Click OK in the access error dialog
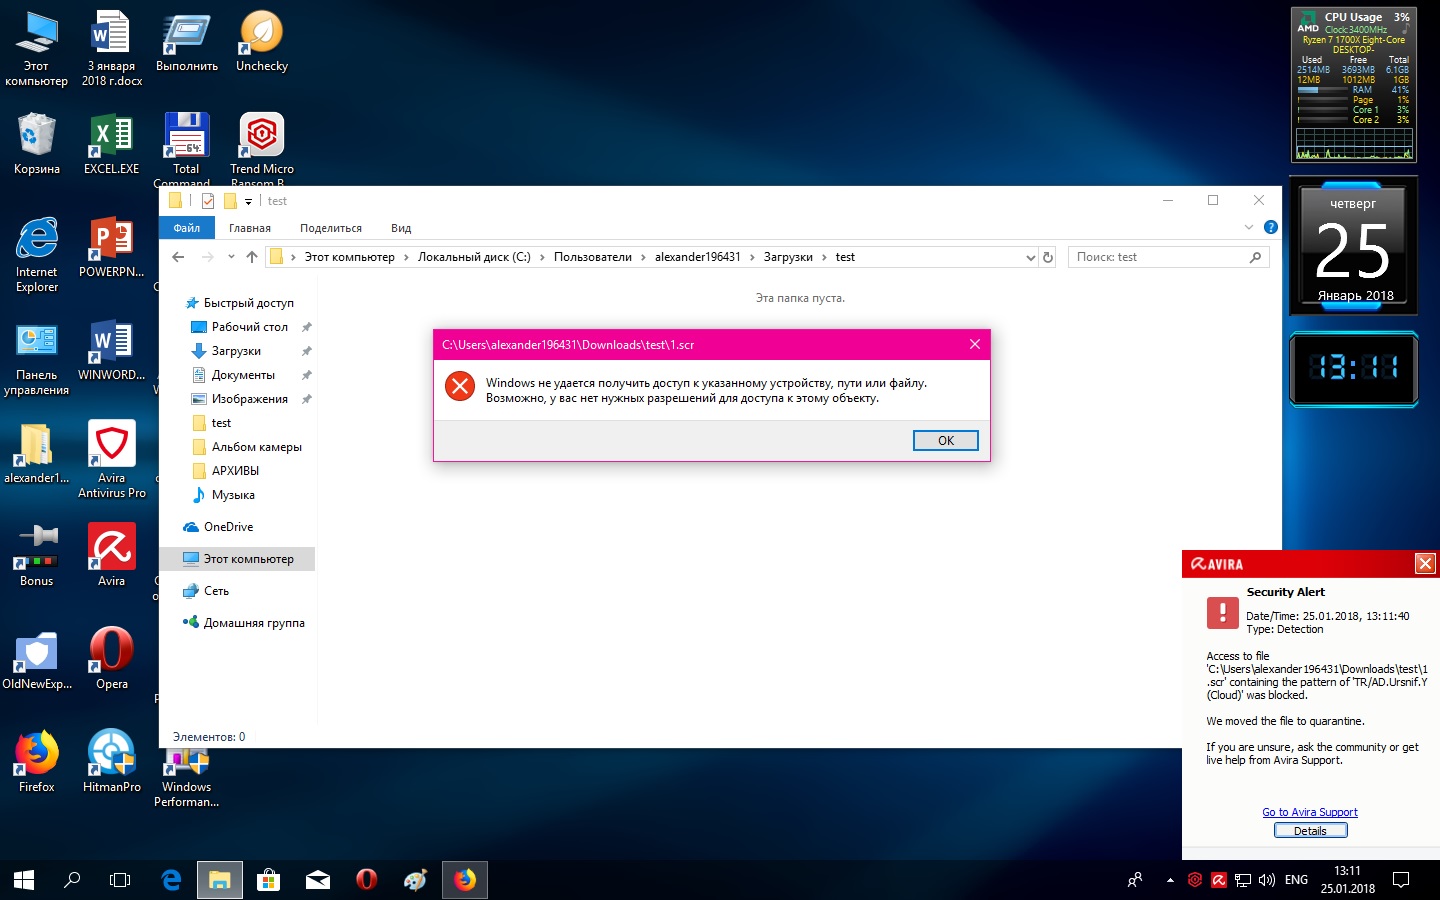This screenshot has width=1440, height=900. (x=945, y=441)
